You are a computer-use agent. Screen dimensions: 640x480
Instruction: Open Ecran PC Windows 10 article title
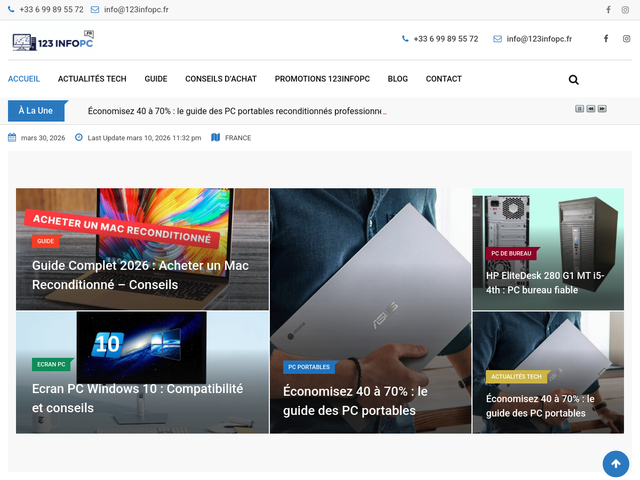(x=138, y=398)
